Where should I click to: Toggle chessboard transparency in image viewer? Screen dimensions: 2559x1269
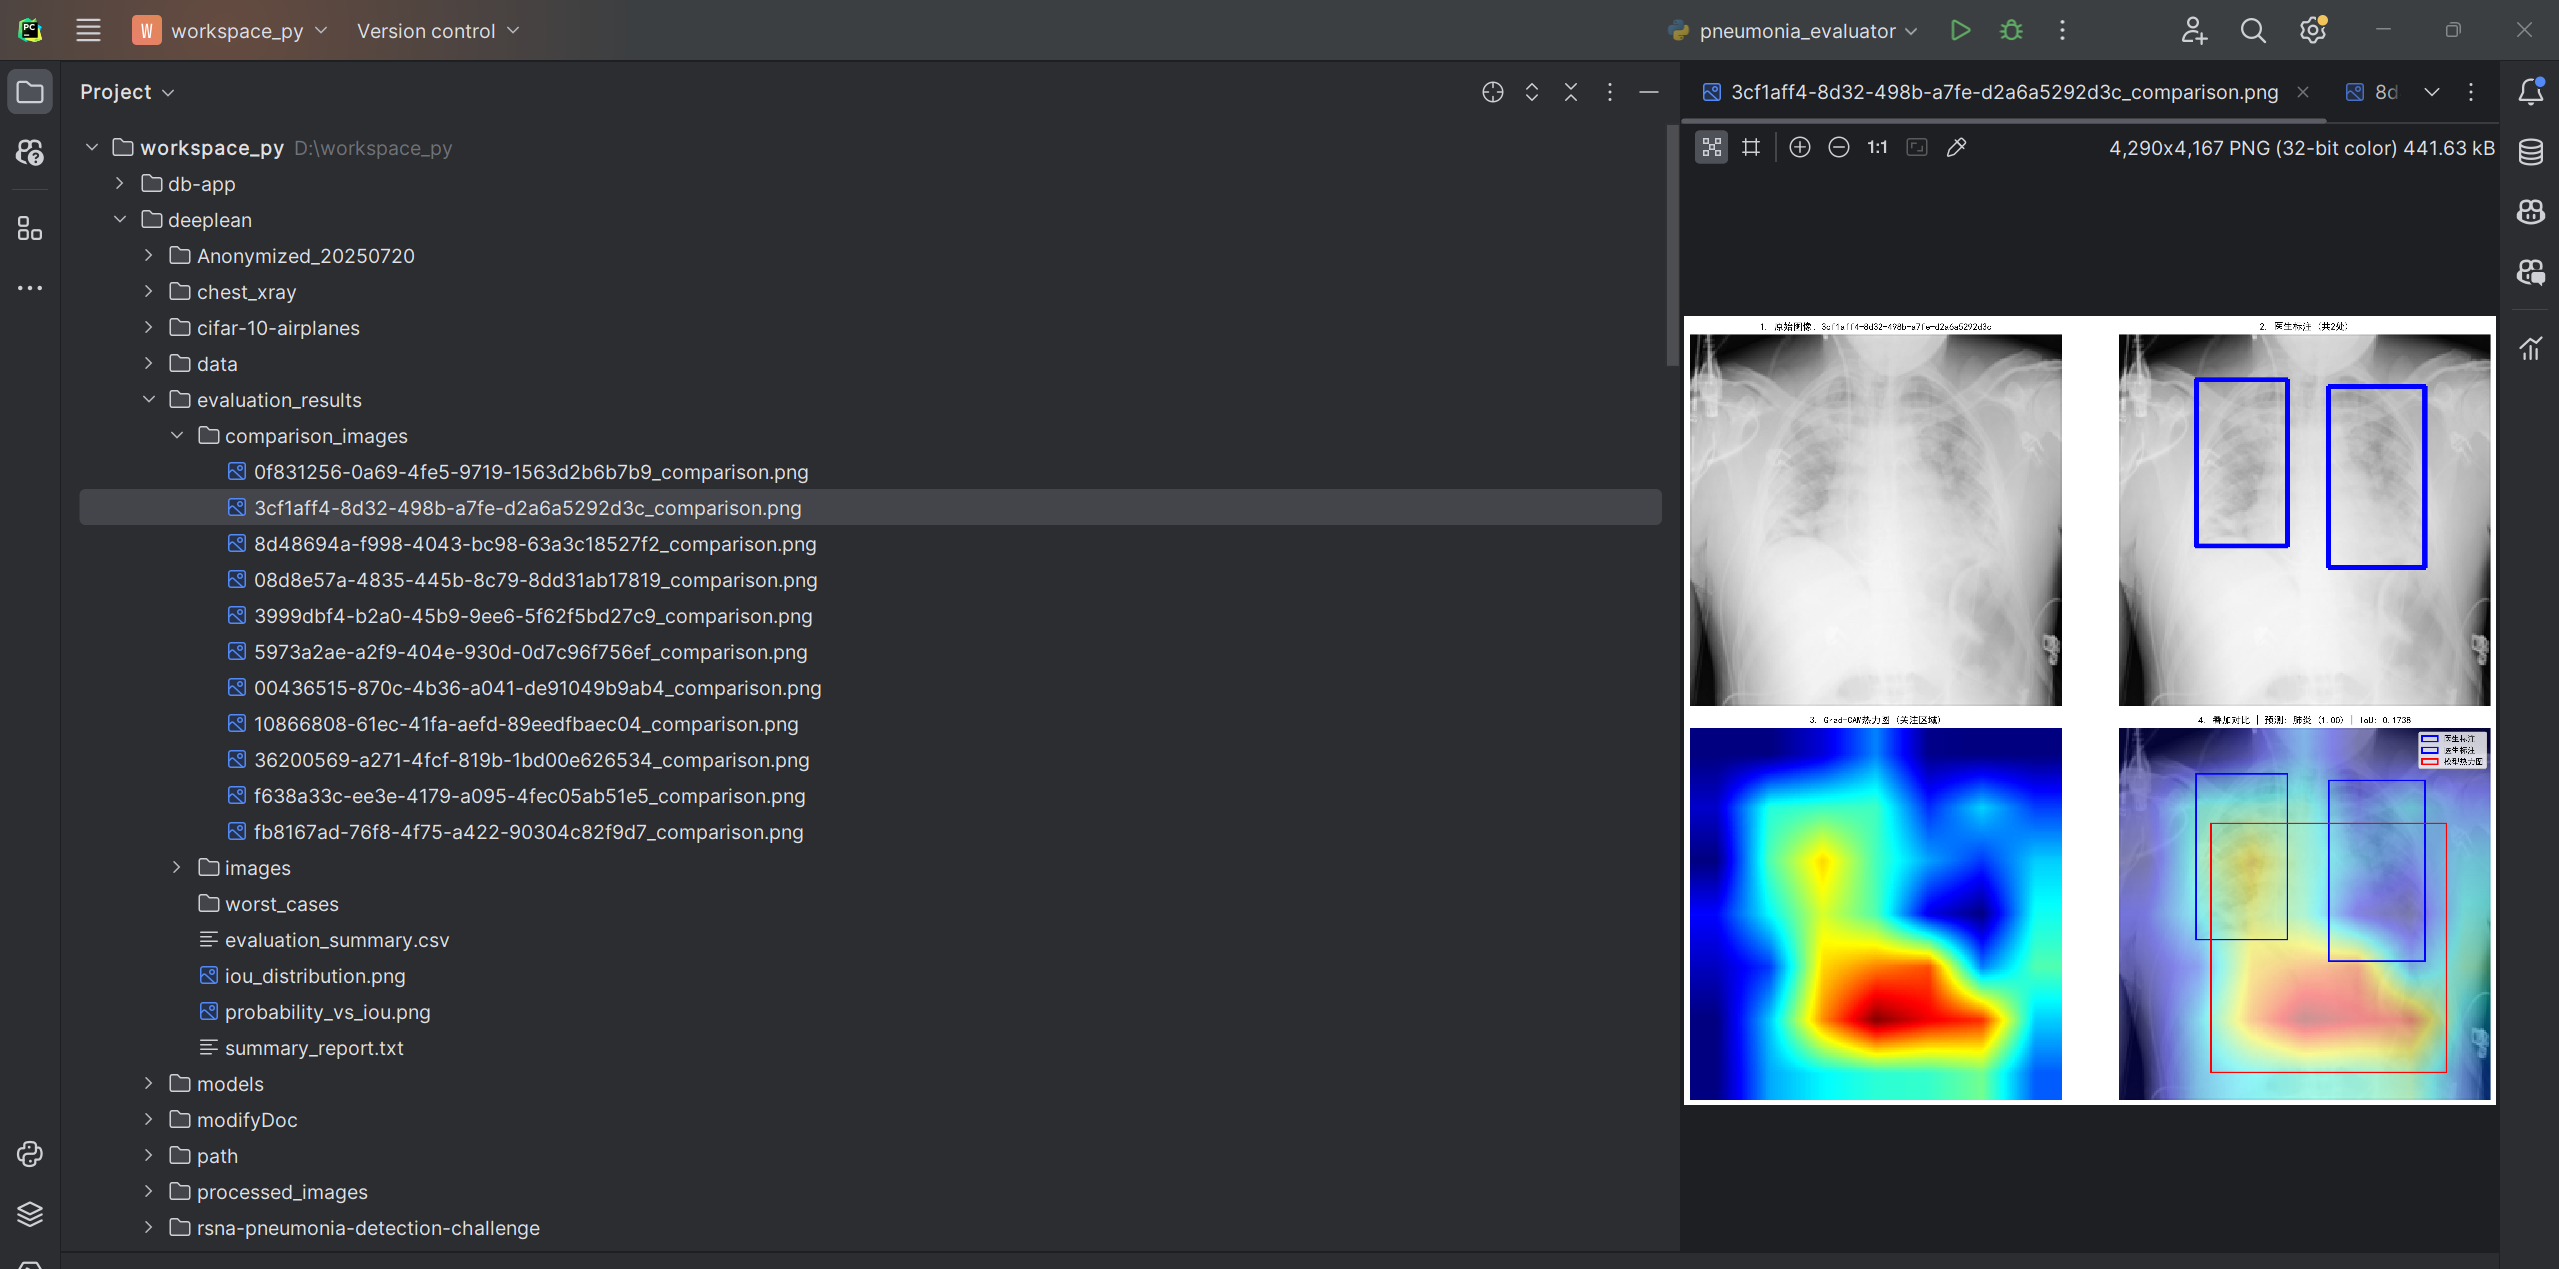[1711, 148]
